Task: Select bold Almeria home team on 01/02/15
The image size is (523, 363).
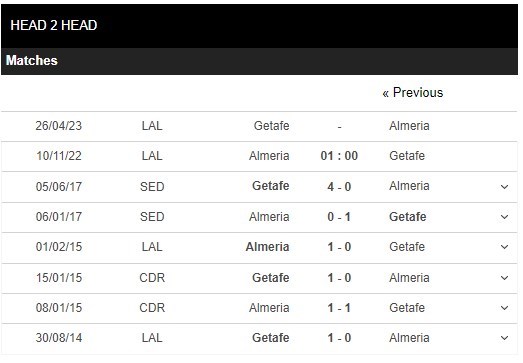Action: click(x=267, y=247)
